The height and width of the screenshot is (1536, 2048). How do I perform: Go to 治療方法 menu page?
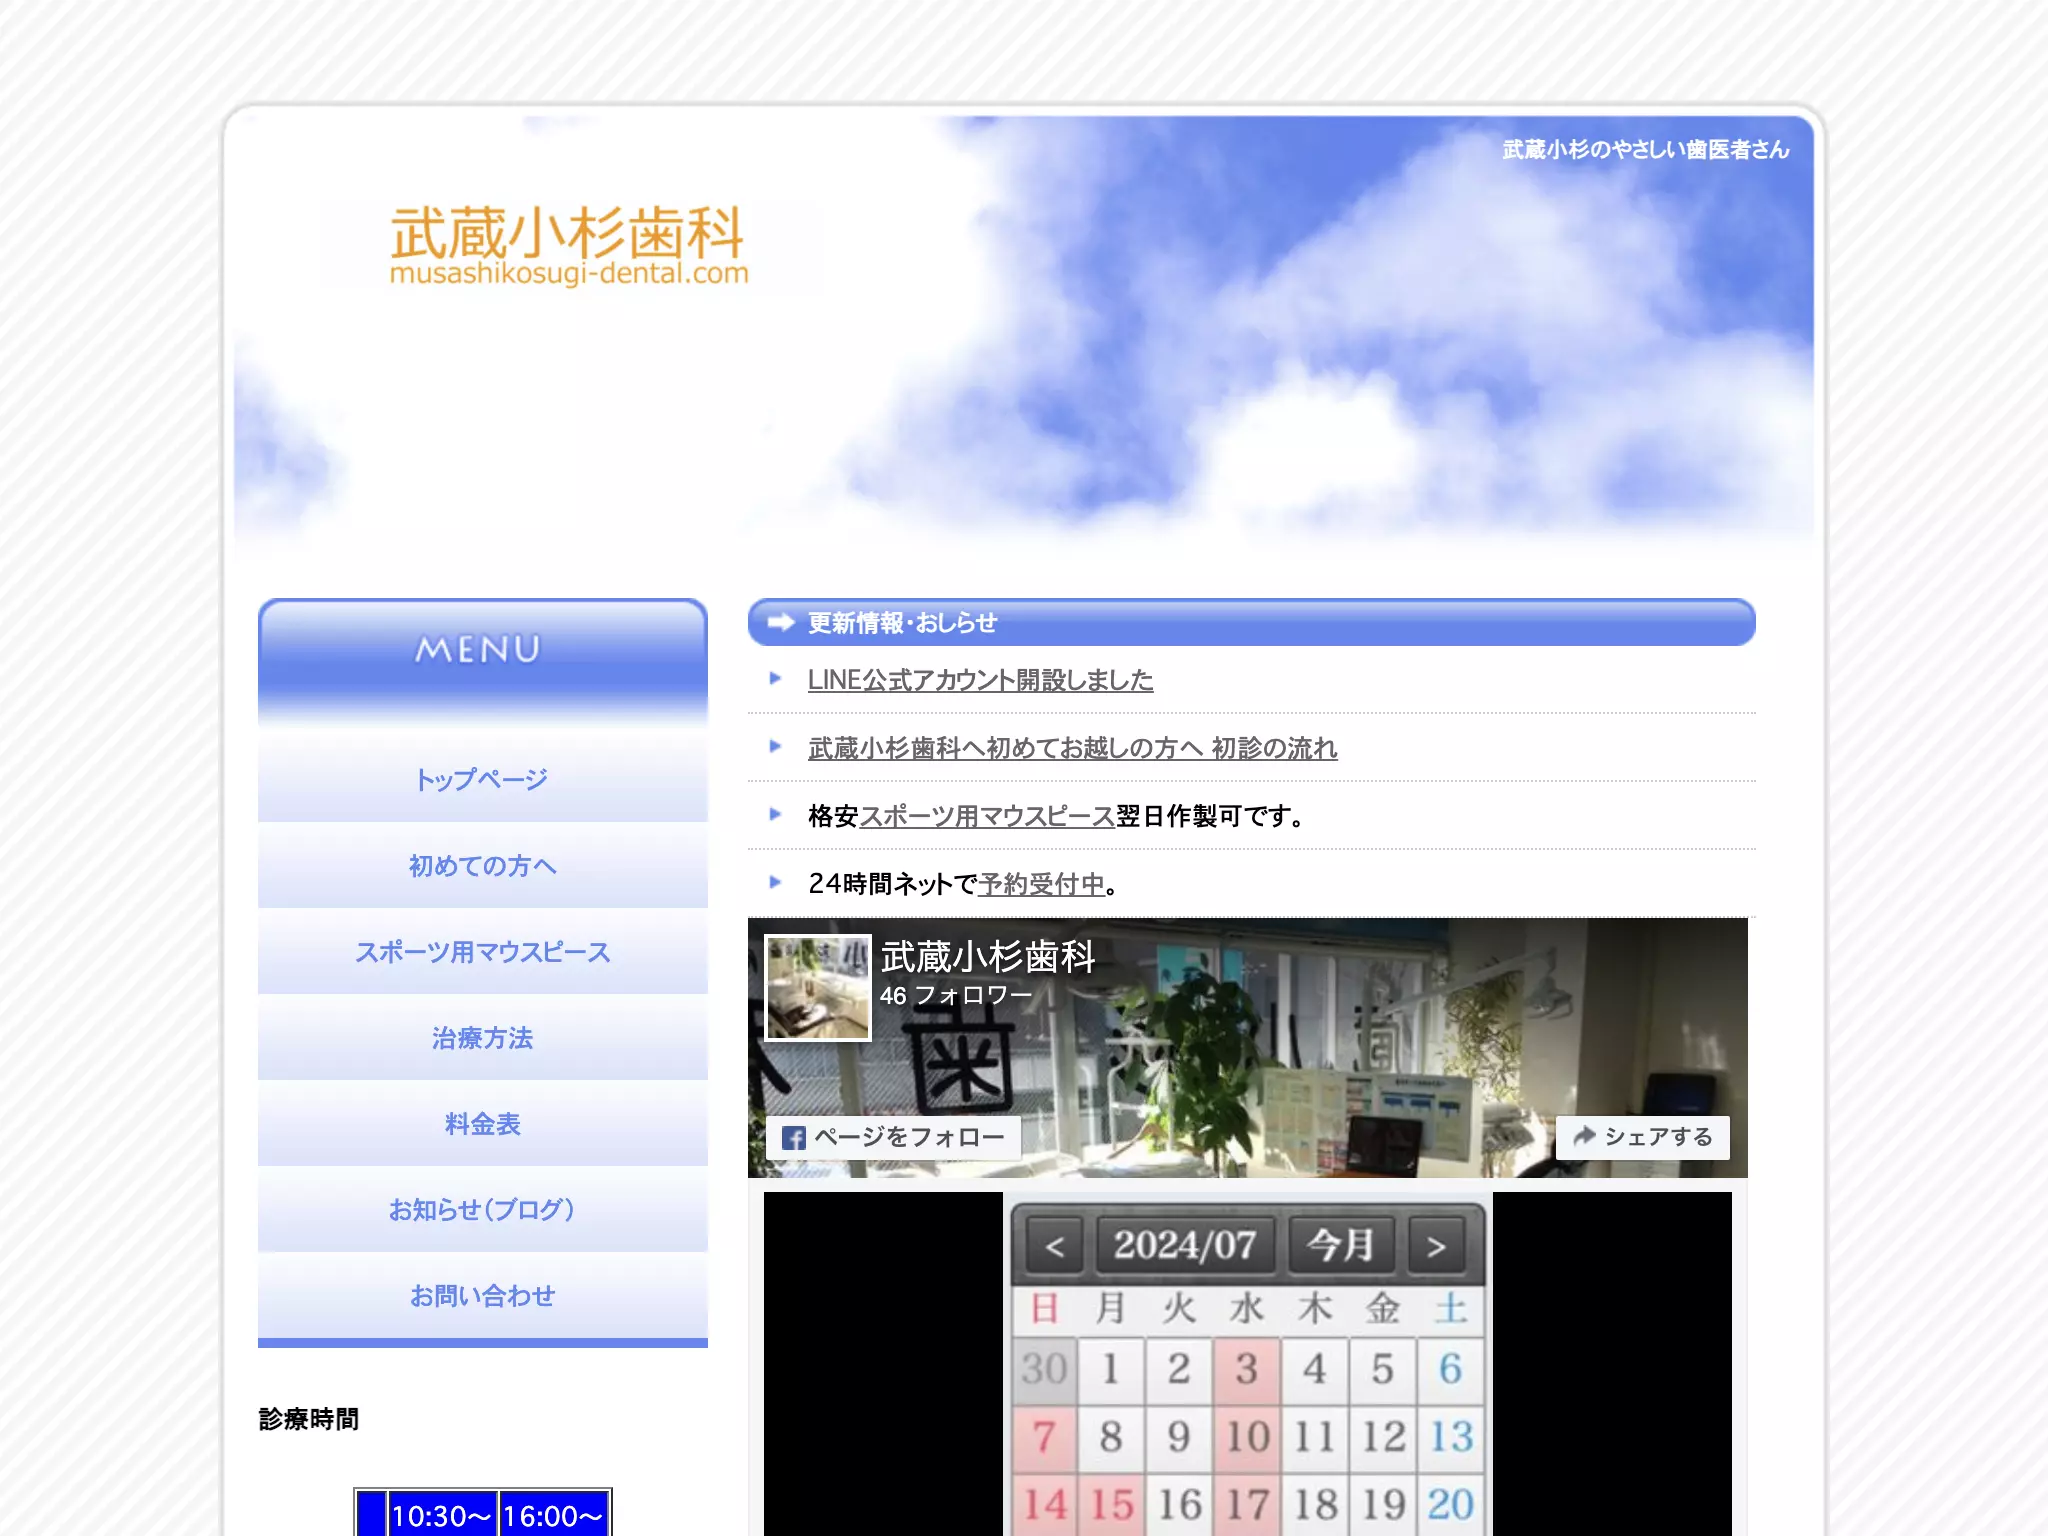point(482,1037)
